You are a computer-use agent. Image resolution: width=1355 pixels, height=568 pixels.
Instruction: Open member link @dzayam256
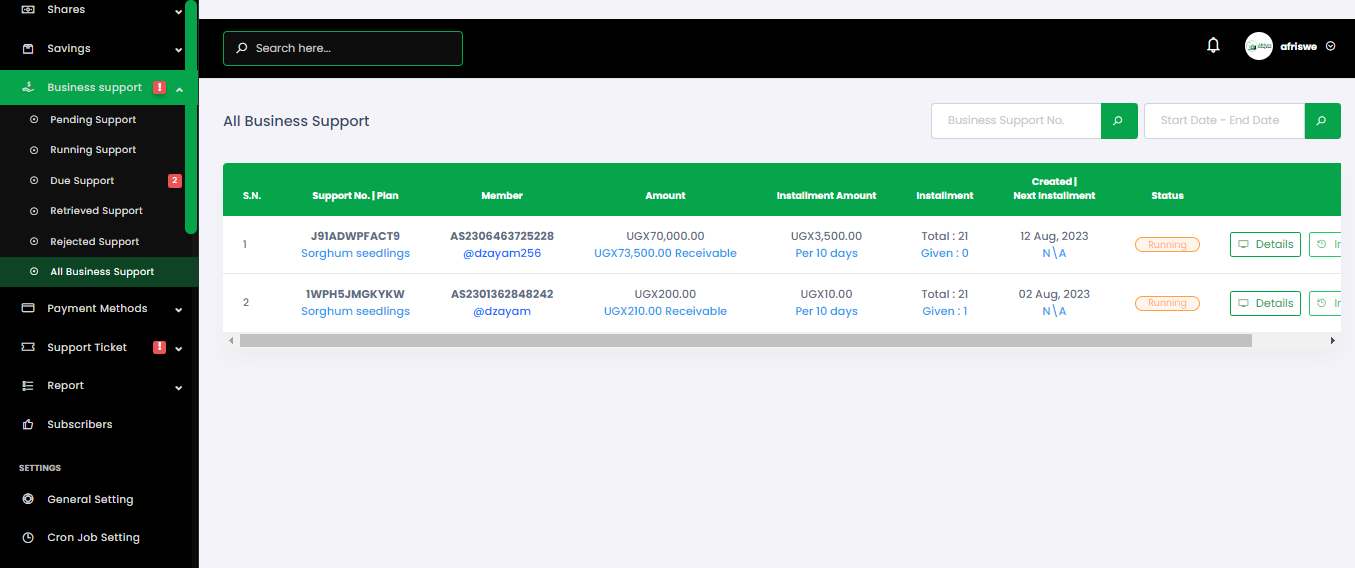[x=502, y=253]
